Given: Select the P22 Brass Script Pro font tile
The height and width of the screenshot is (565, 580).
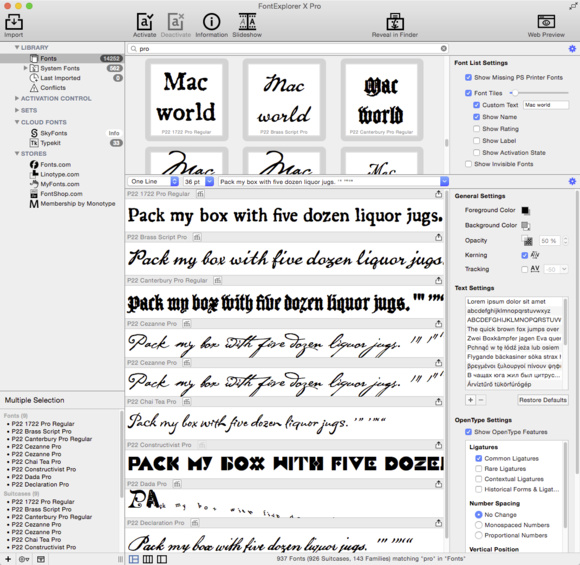Looking at the screenshot, I should coord(284,100).
